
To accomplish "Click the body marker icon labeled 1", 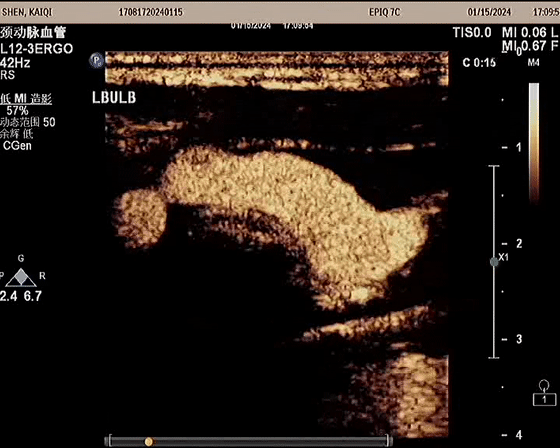I will tap(544, 393).
